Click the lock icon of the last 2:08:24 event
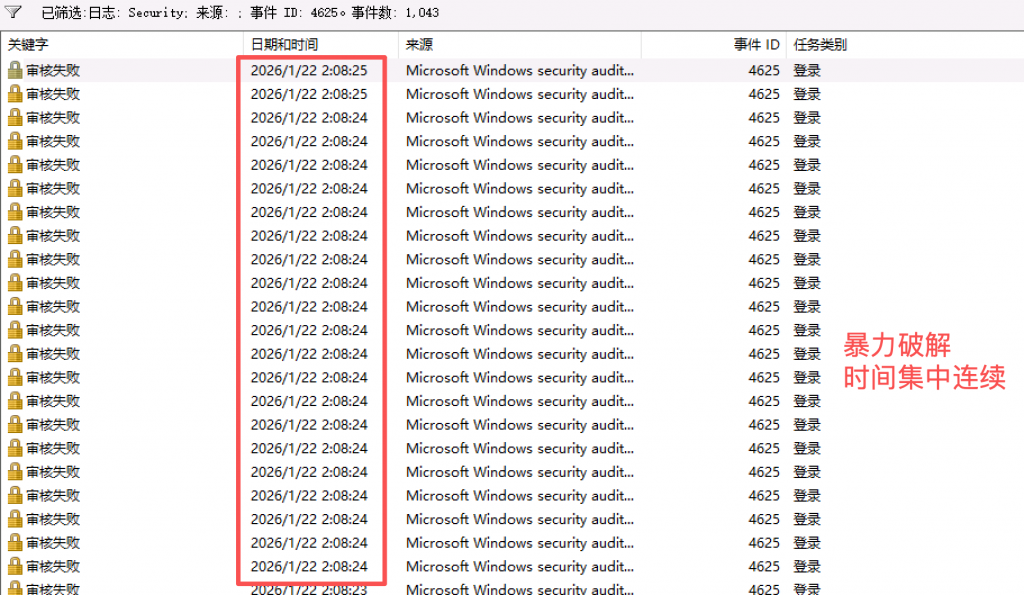Screen dimensions: 1024x595 point(15,566)
